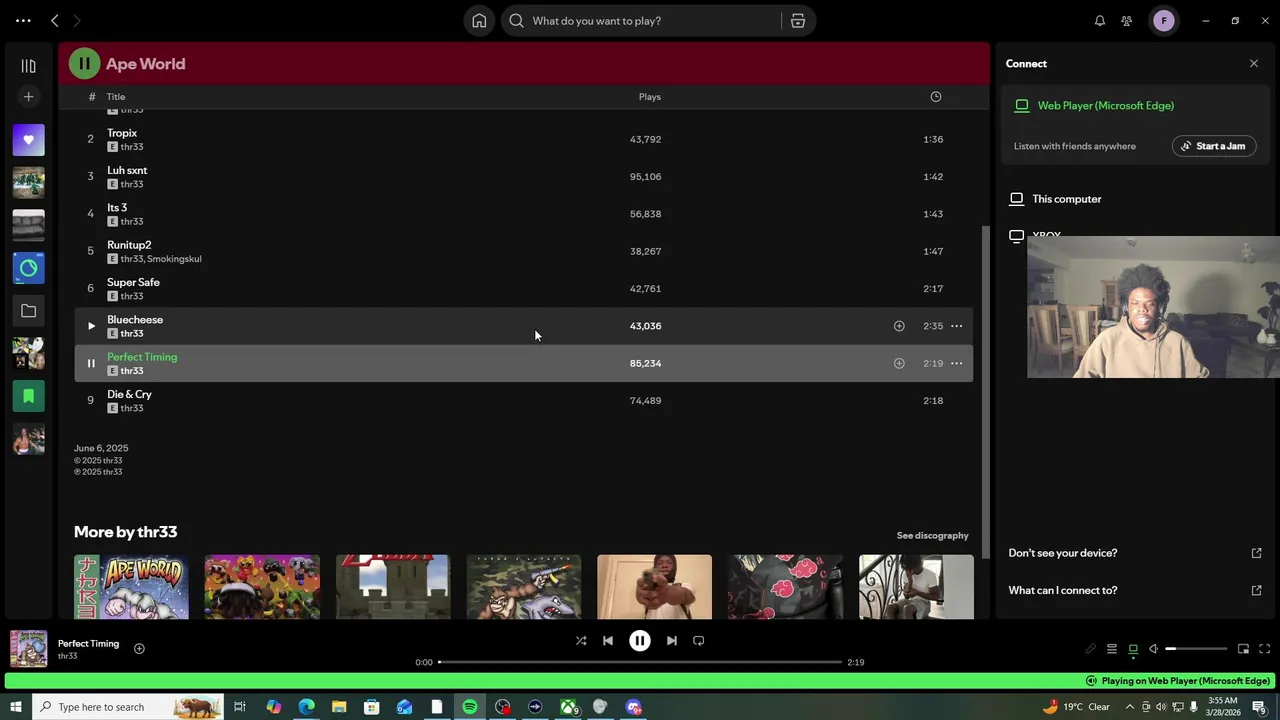
Task: Open Xbox app from the taskbar
Action: (x=568, y=707)
